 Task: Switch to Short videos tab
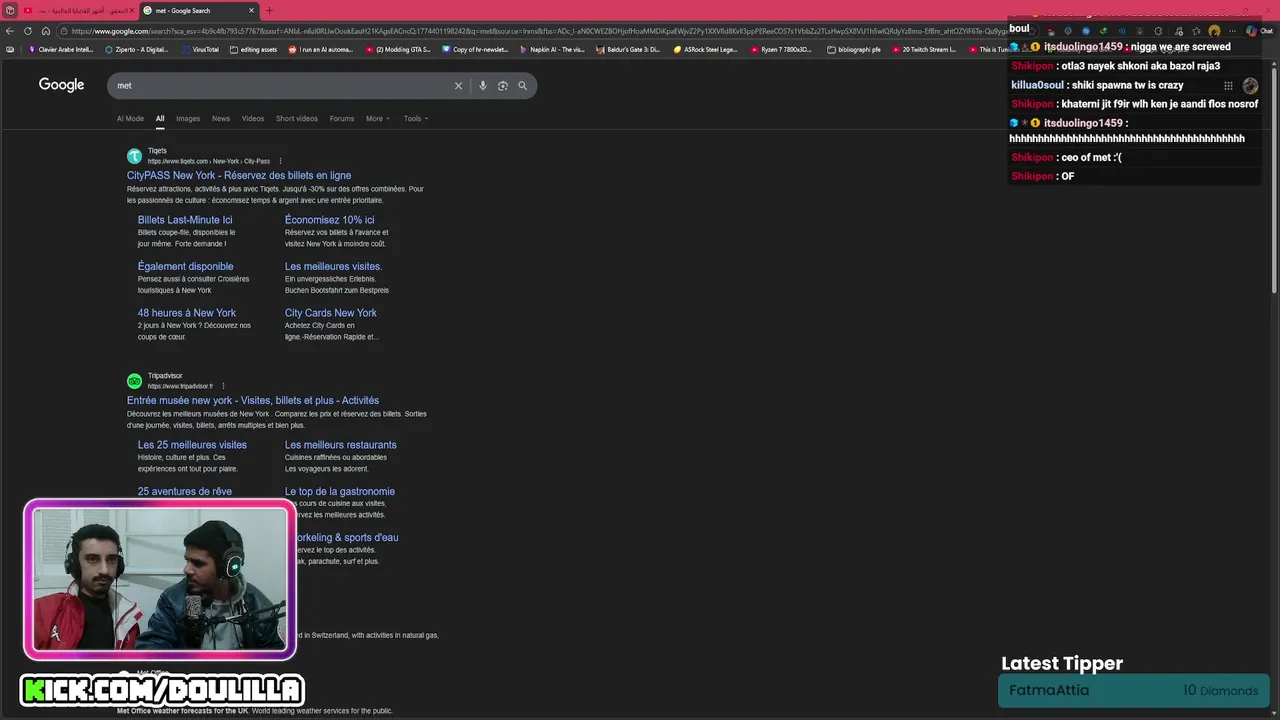click(x=297, y=119)
